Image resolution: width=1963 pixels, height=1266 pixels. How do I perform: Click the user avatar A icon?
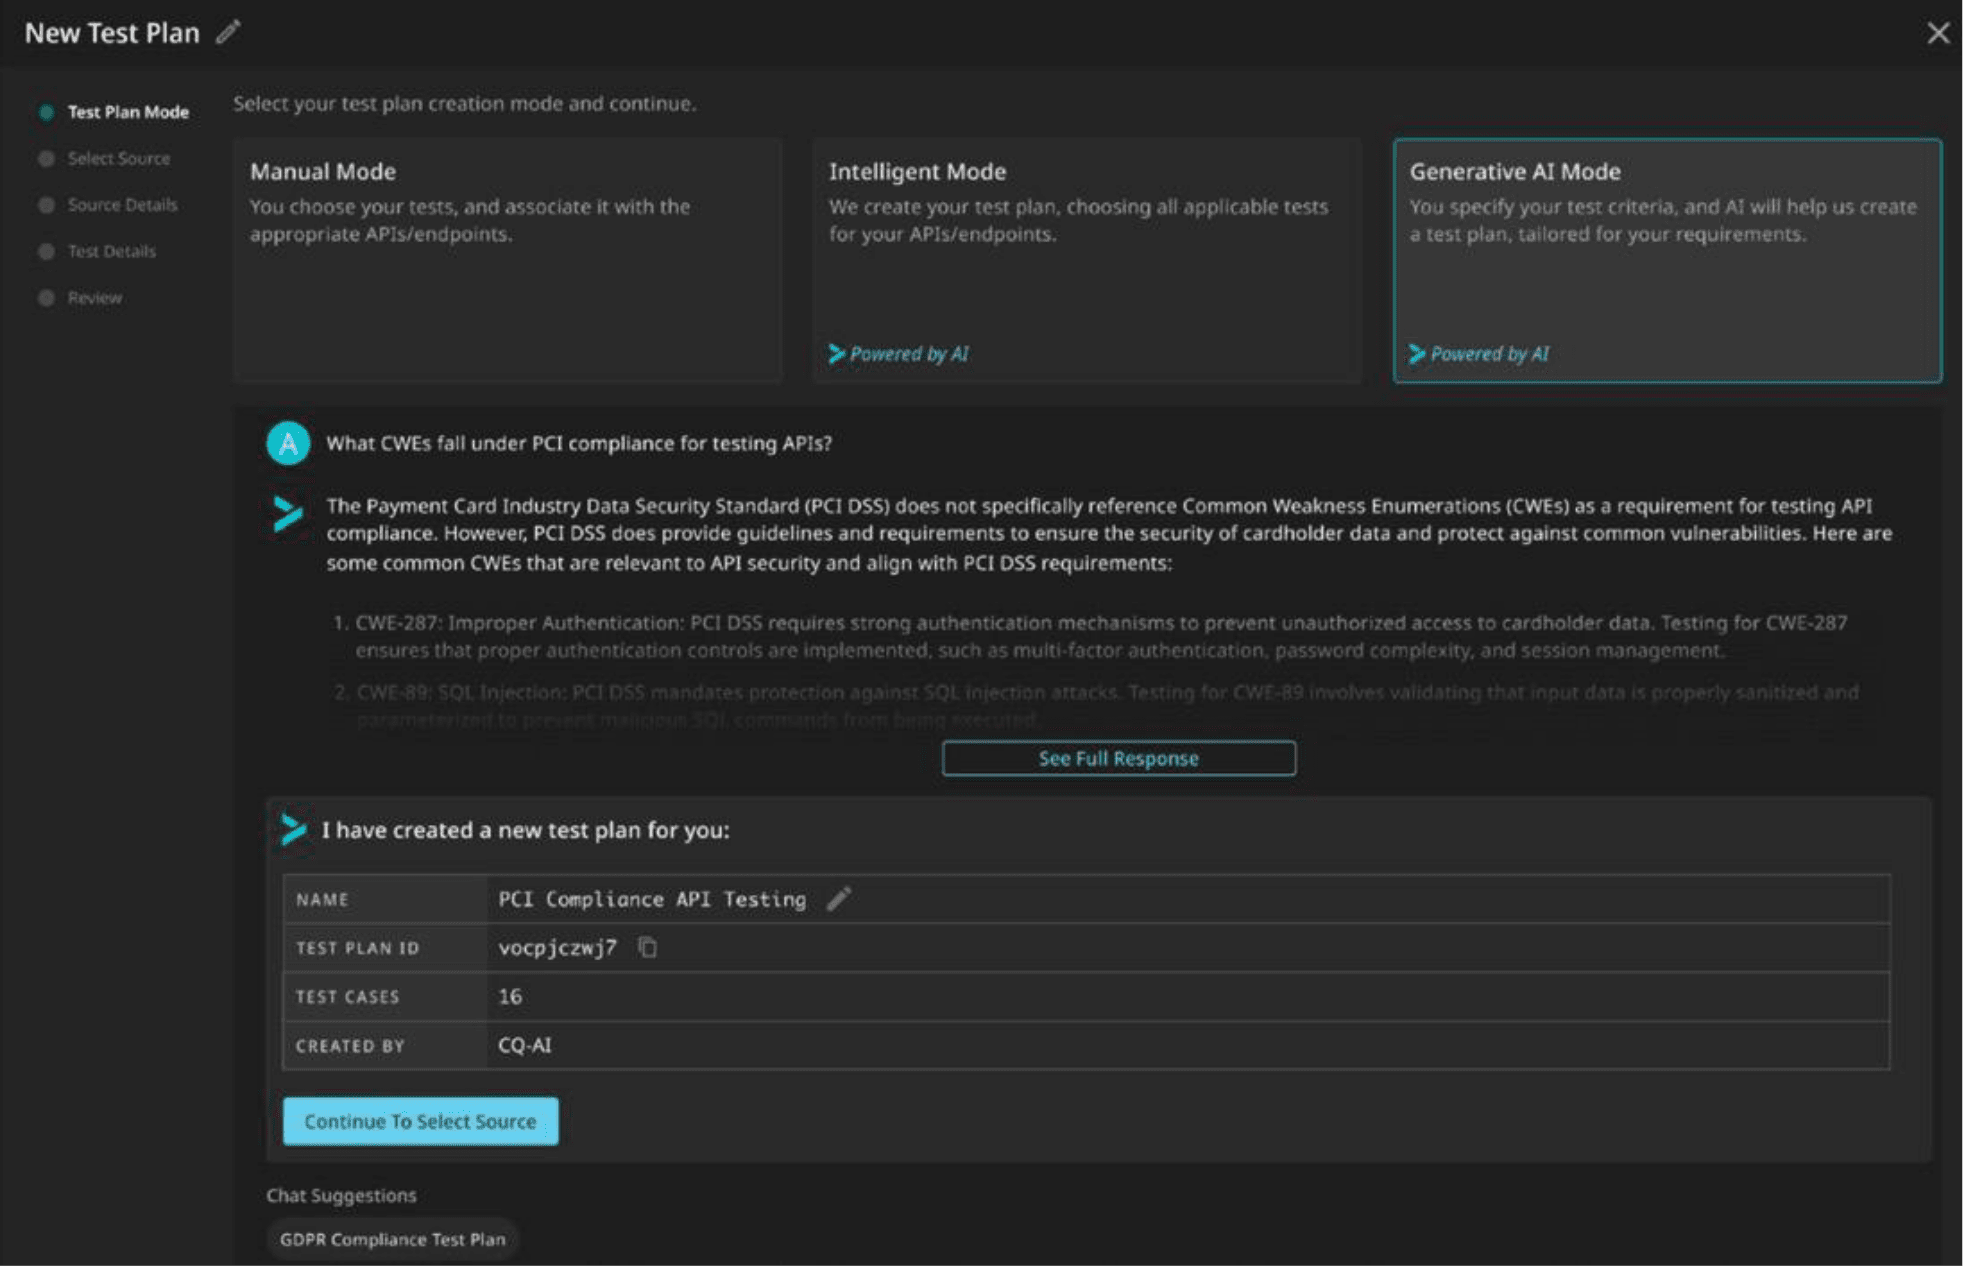point(288,443)
